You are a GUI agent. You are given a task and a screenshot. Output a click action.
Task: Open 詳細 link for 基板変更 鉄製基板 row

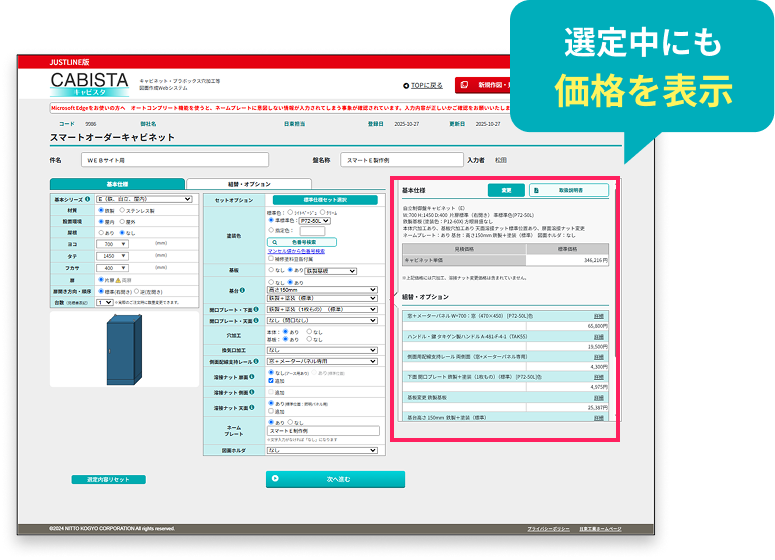[x=599, y=398]
